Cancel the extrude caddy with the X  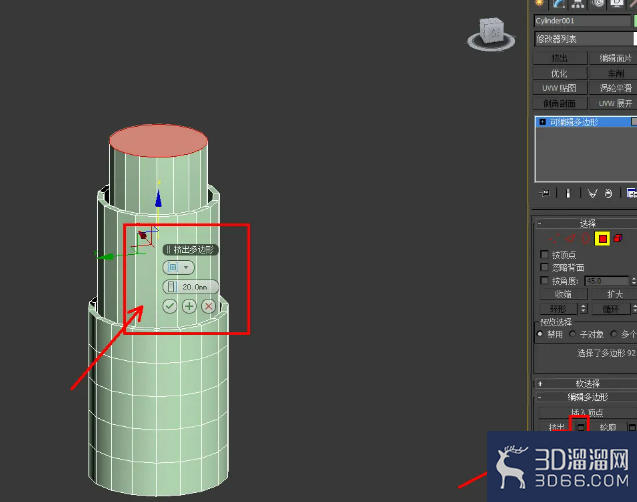click(208, 306)
